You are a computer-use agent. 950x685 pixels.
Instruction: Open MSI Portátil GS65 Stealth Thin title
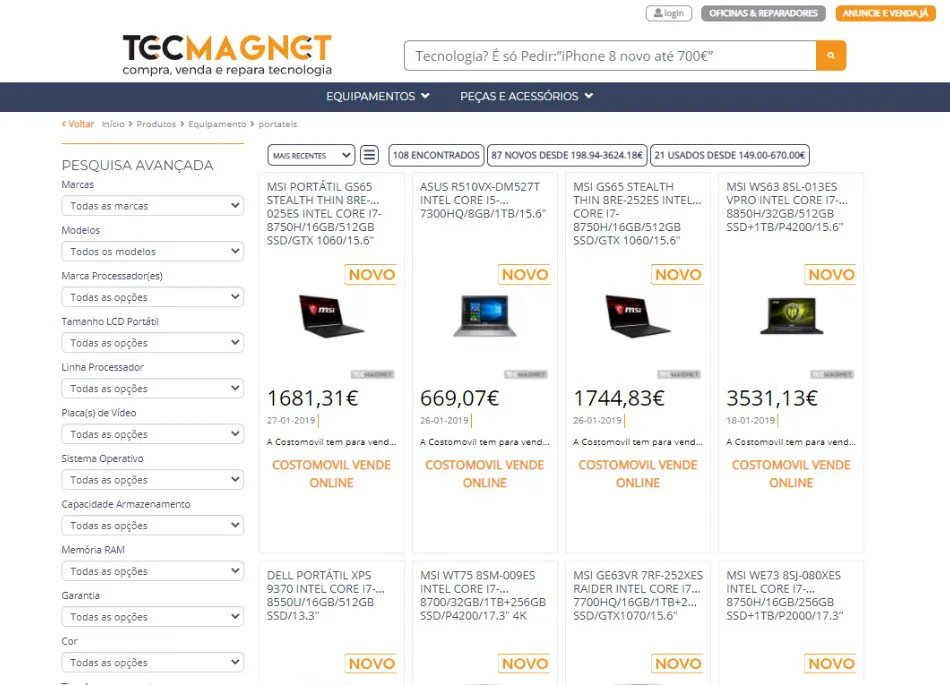pyautogui.click(x=325, y=213)
